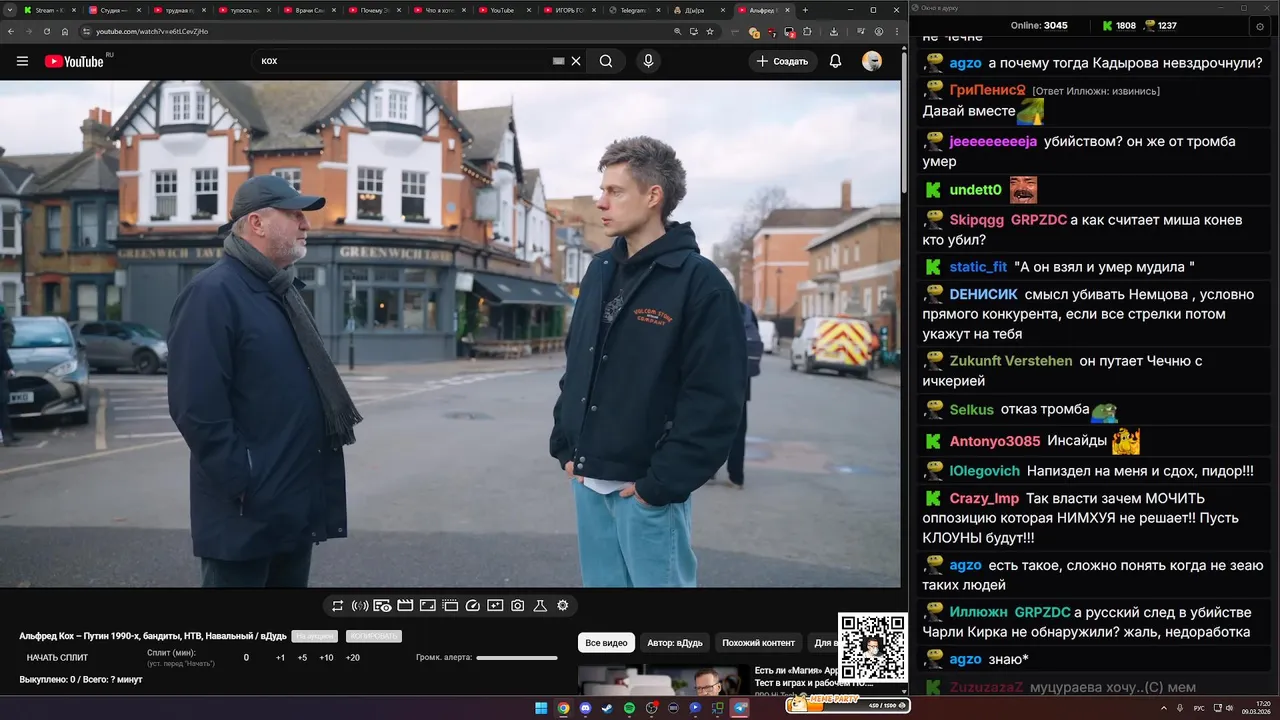Screen dimensions: 1280x720
Task: Click the 'GRPZDC' mention in Skipqgg's message
Action: point(1039,219)
